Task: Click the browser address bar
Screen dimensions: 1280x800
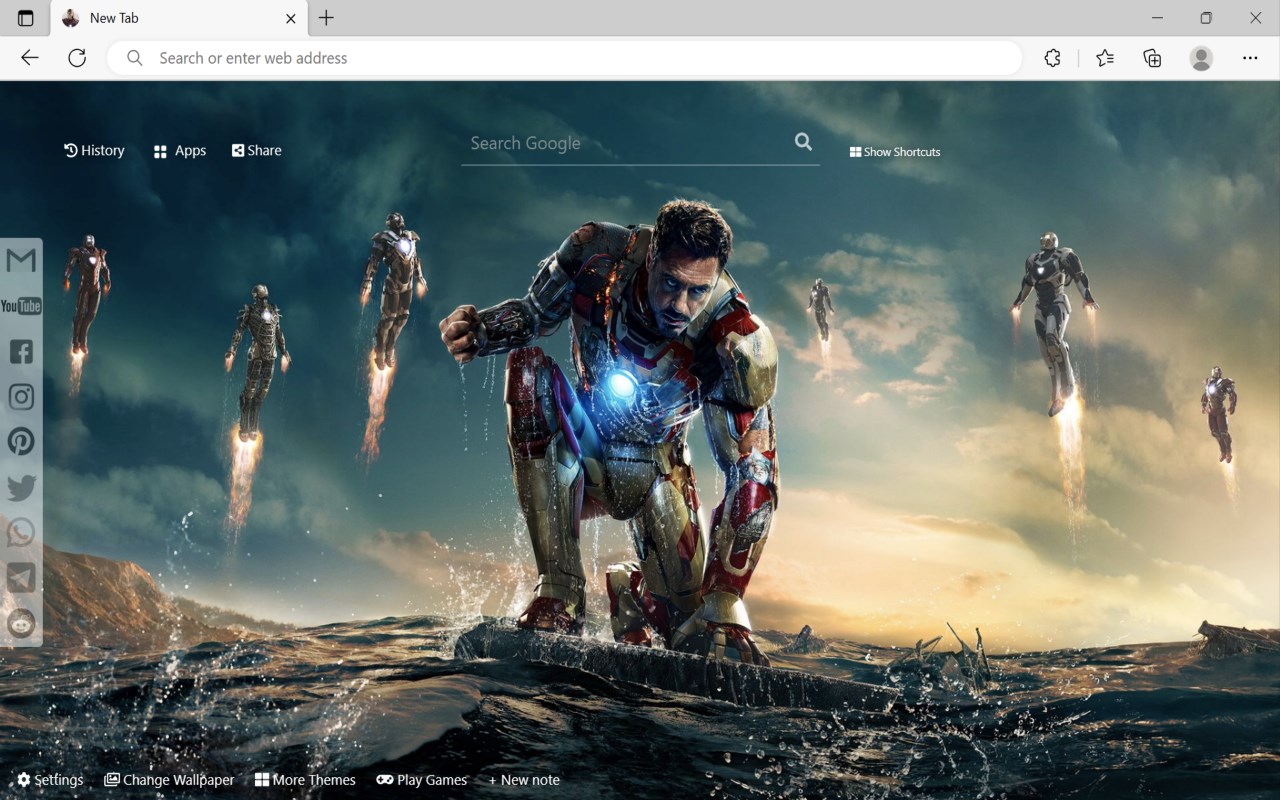Action: 564,58
